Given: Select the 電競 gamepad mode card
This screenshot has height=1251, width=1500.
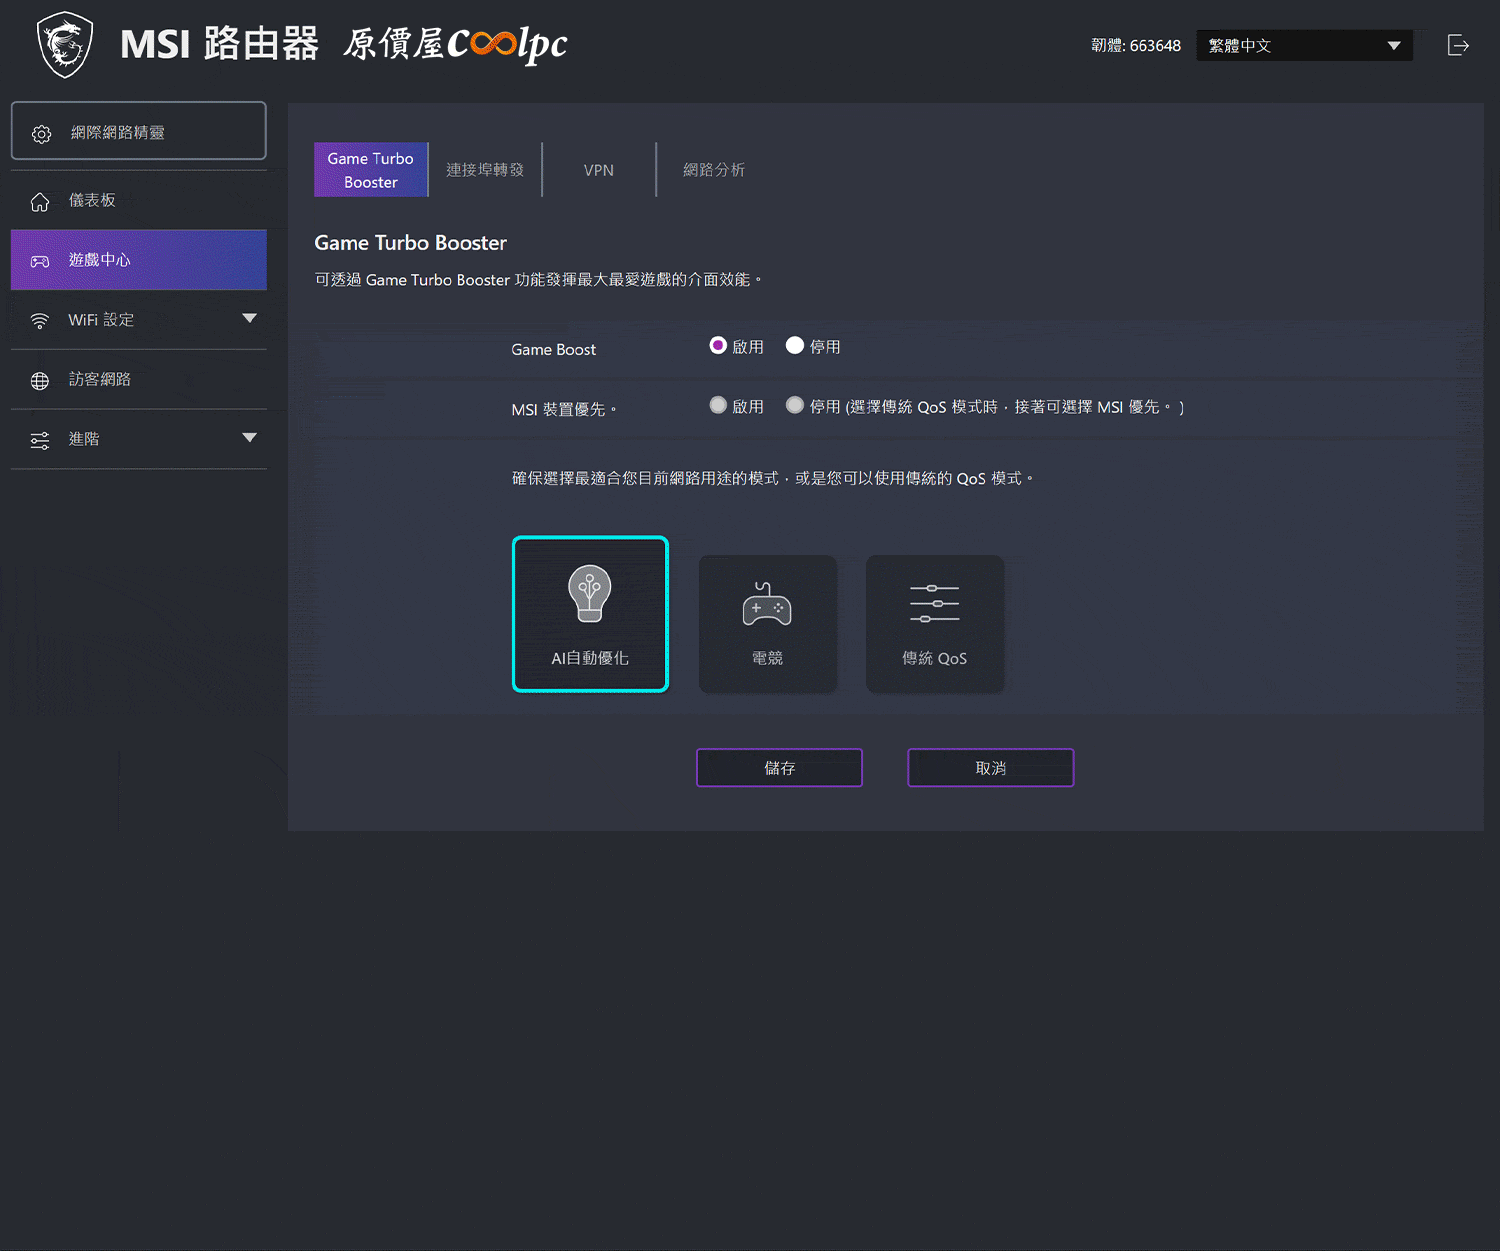Looking at the screenshot, I should [x=767, y=624].
